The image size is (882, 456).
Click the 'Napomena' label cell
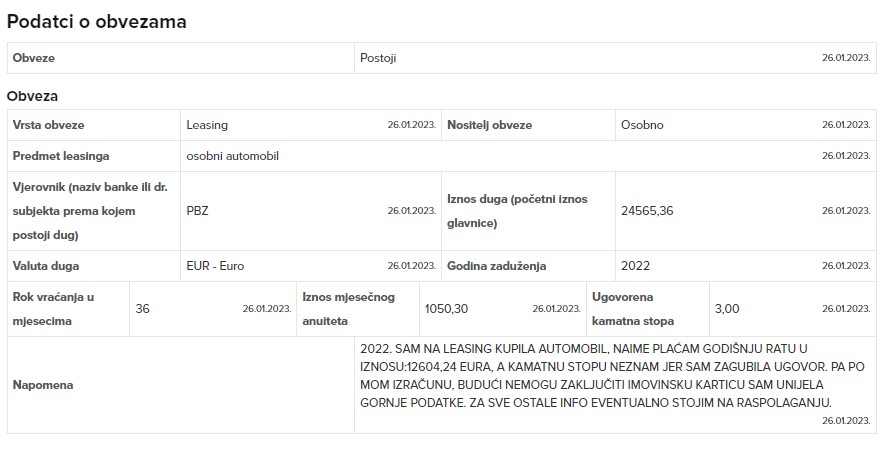[x=181, y=385]
